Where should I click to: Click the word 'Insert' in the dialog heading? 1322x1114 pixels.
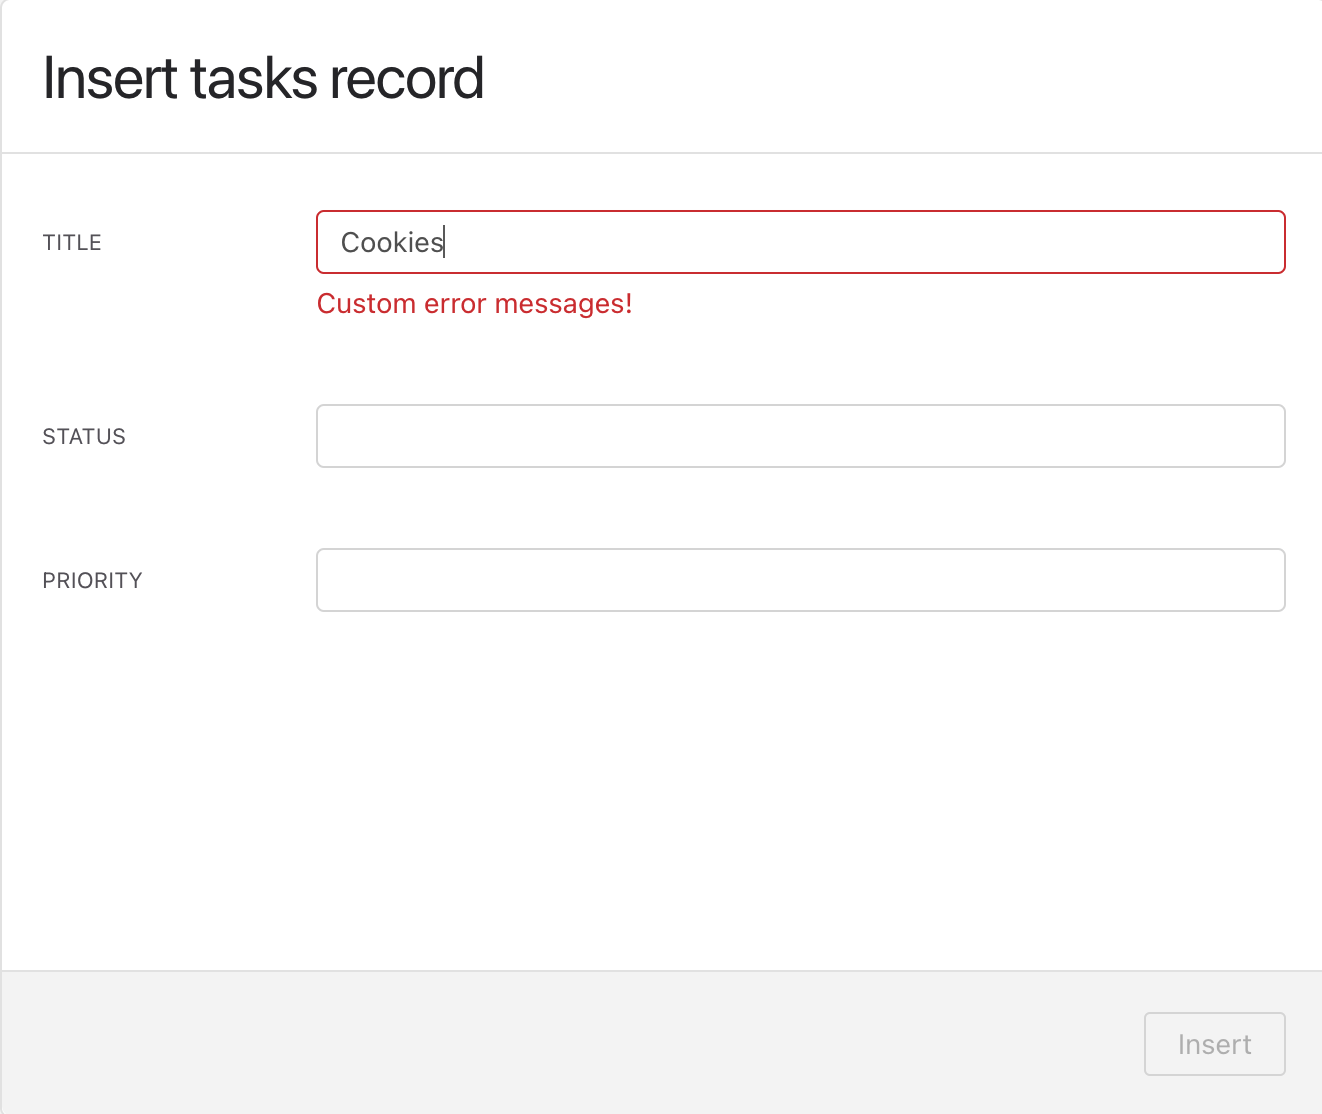click(110, 78)
